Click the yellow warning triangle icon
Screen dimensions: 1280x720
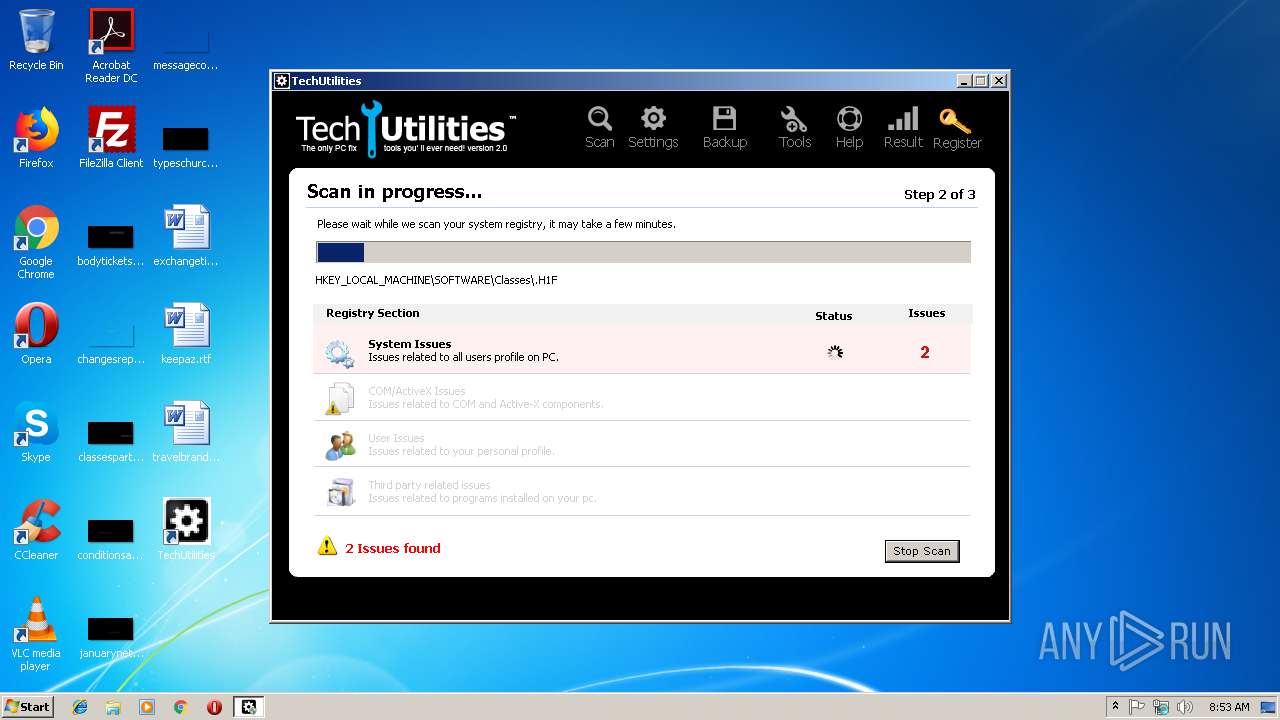[x=327, y=546]
